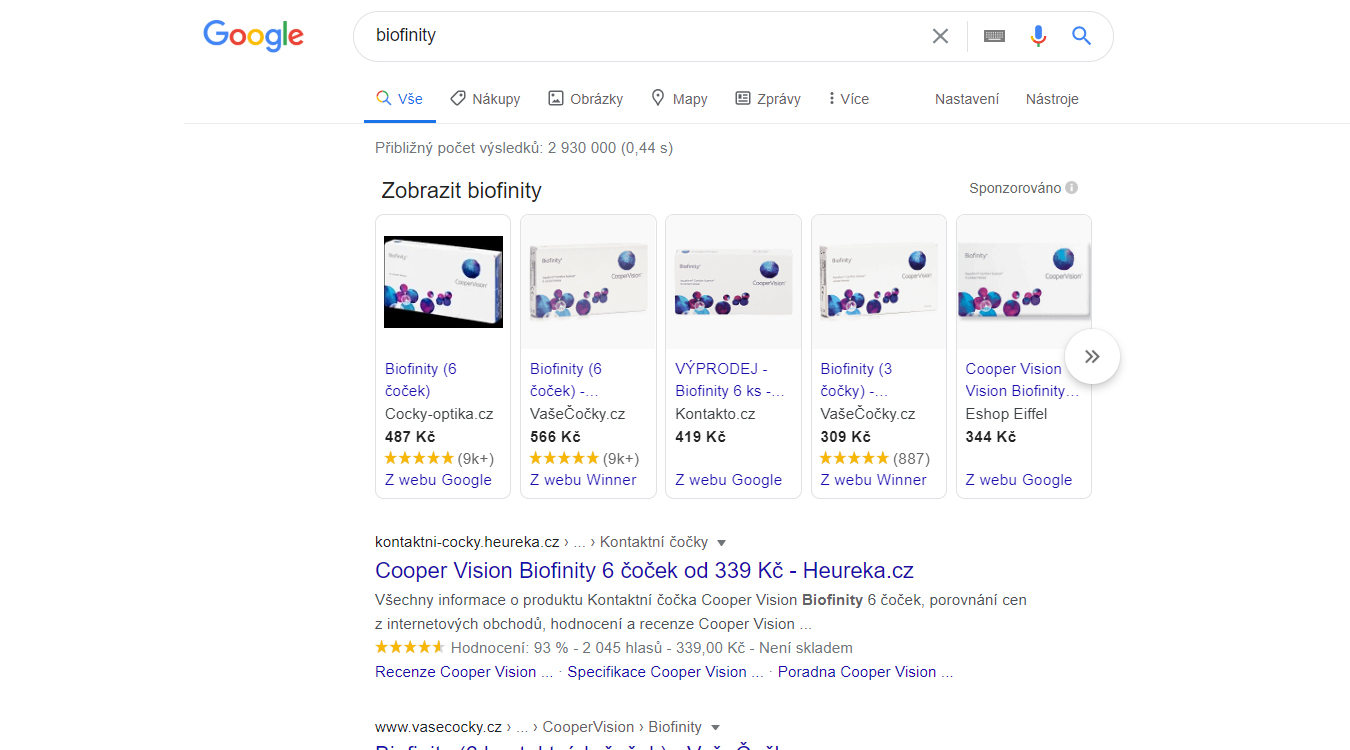Click the 419 Kč price
The image size is (1350, 750).
coord(700,437)
